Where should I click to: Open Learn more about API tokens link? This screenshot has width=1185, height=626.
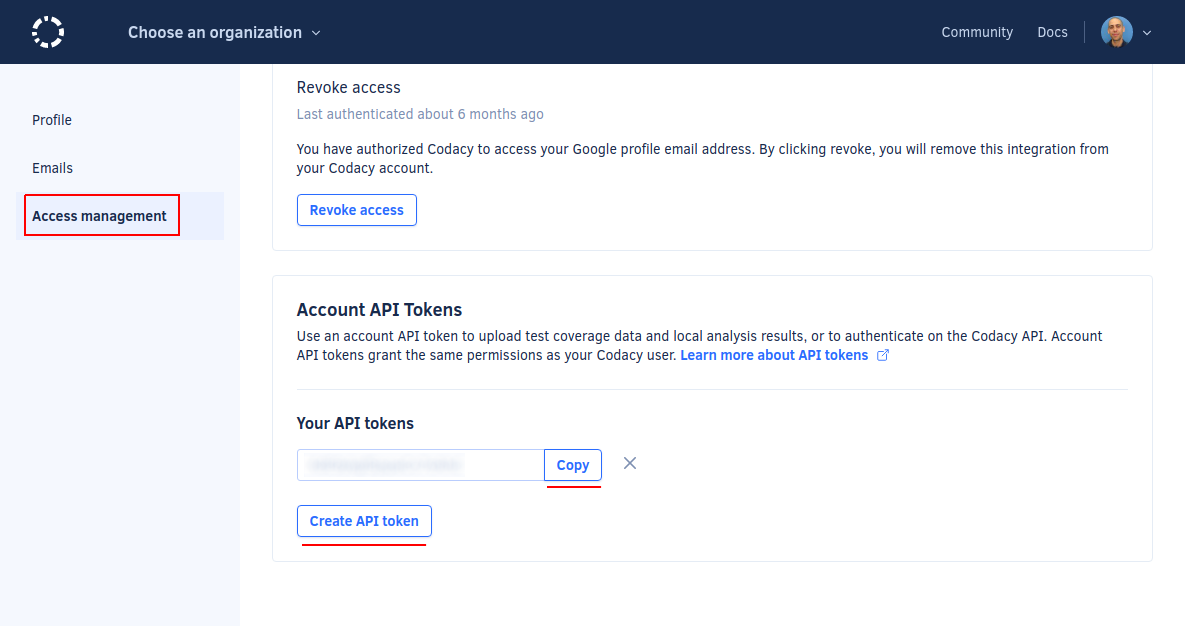click(774, 355)
